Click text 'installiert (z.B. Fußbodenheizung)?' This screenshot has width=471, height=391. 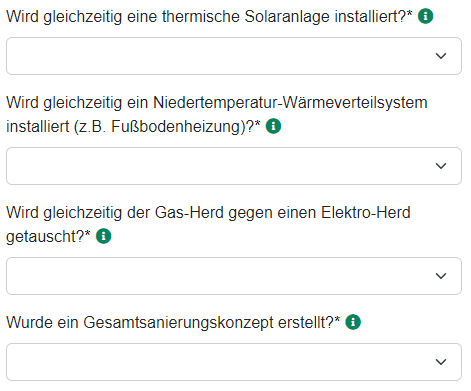click(x=131, y=127)
